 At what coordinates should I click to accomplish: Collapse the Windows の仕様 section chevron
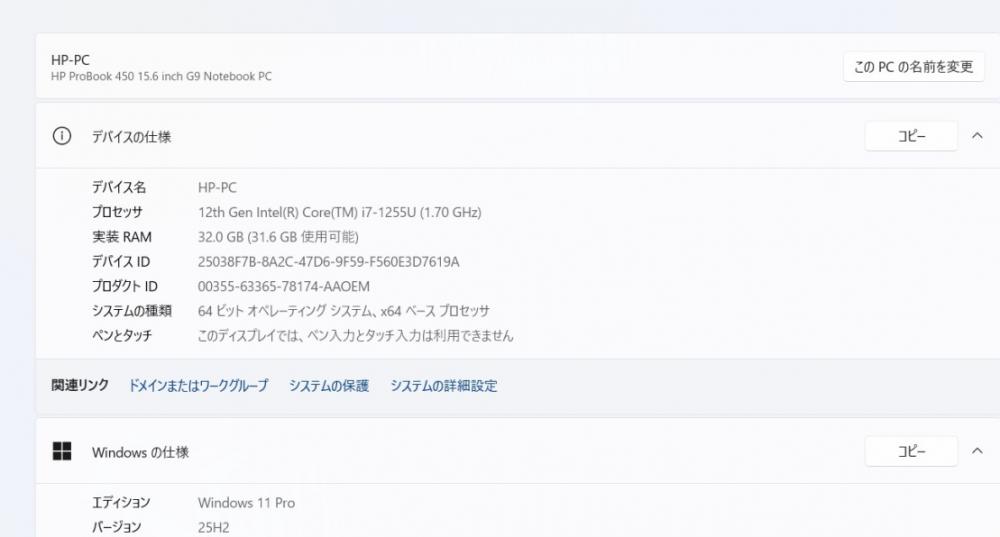point(977,451)
